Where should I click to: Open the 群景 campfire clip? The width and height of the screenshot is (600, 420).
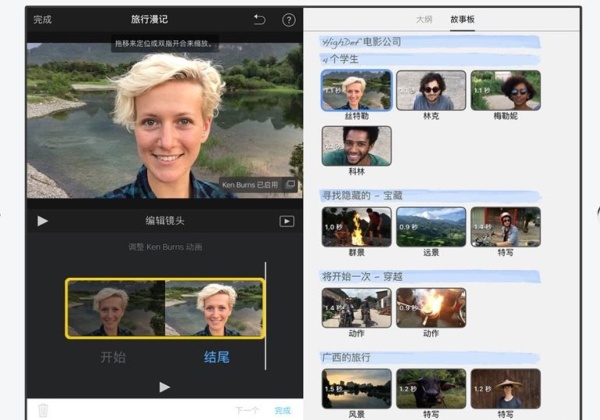(x=357, y=227)
